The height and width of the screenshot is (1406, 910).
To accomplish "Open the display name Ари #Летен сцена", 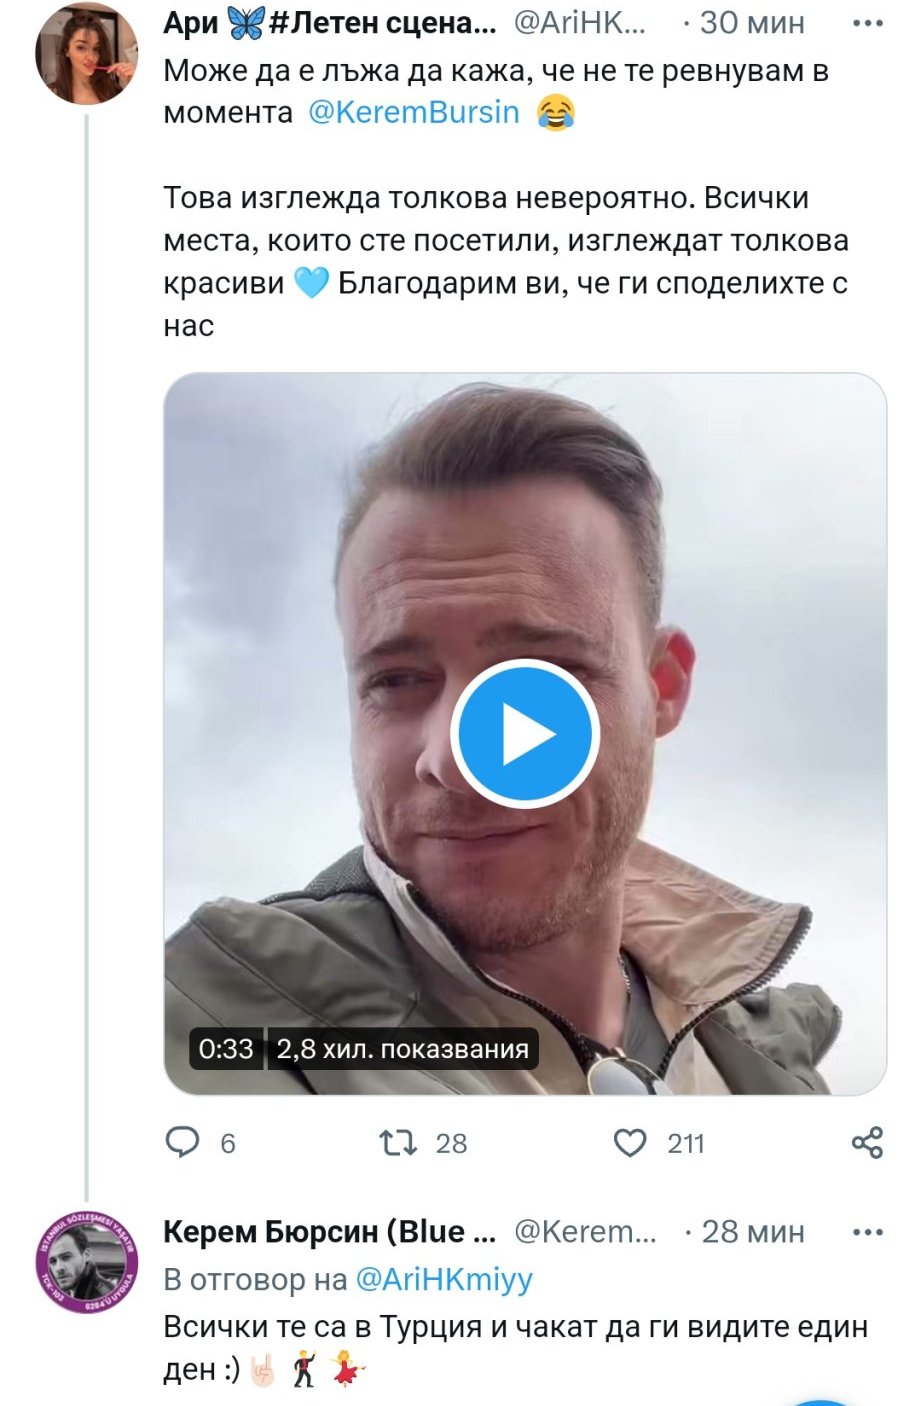I will point(330,23).
